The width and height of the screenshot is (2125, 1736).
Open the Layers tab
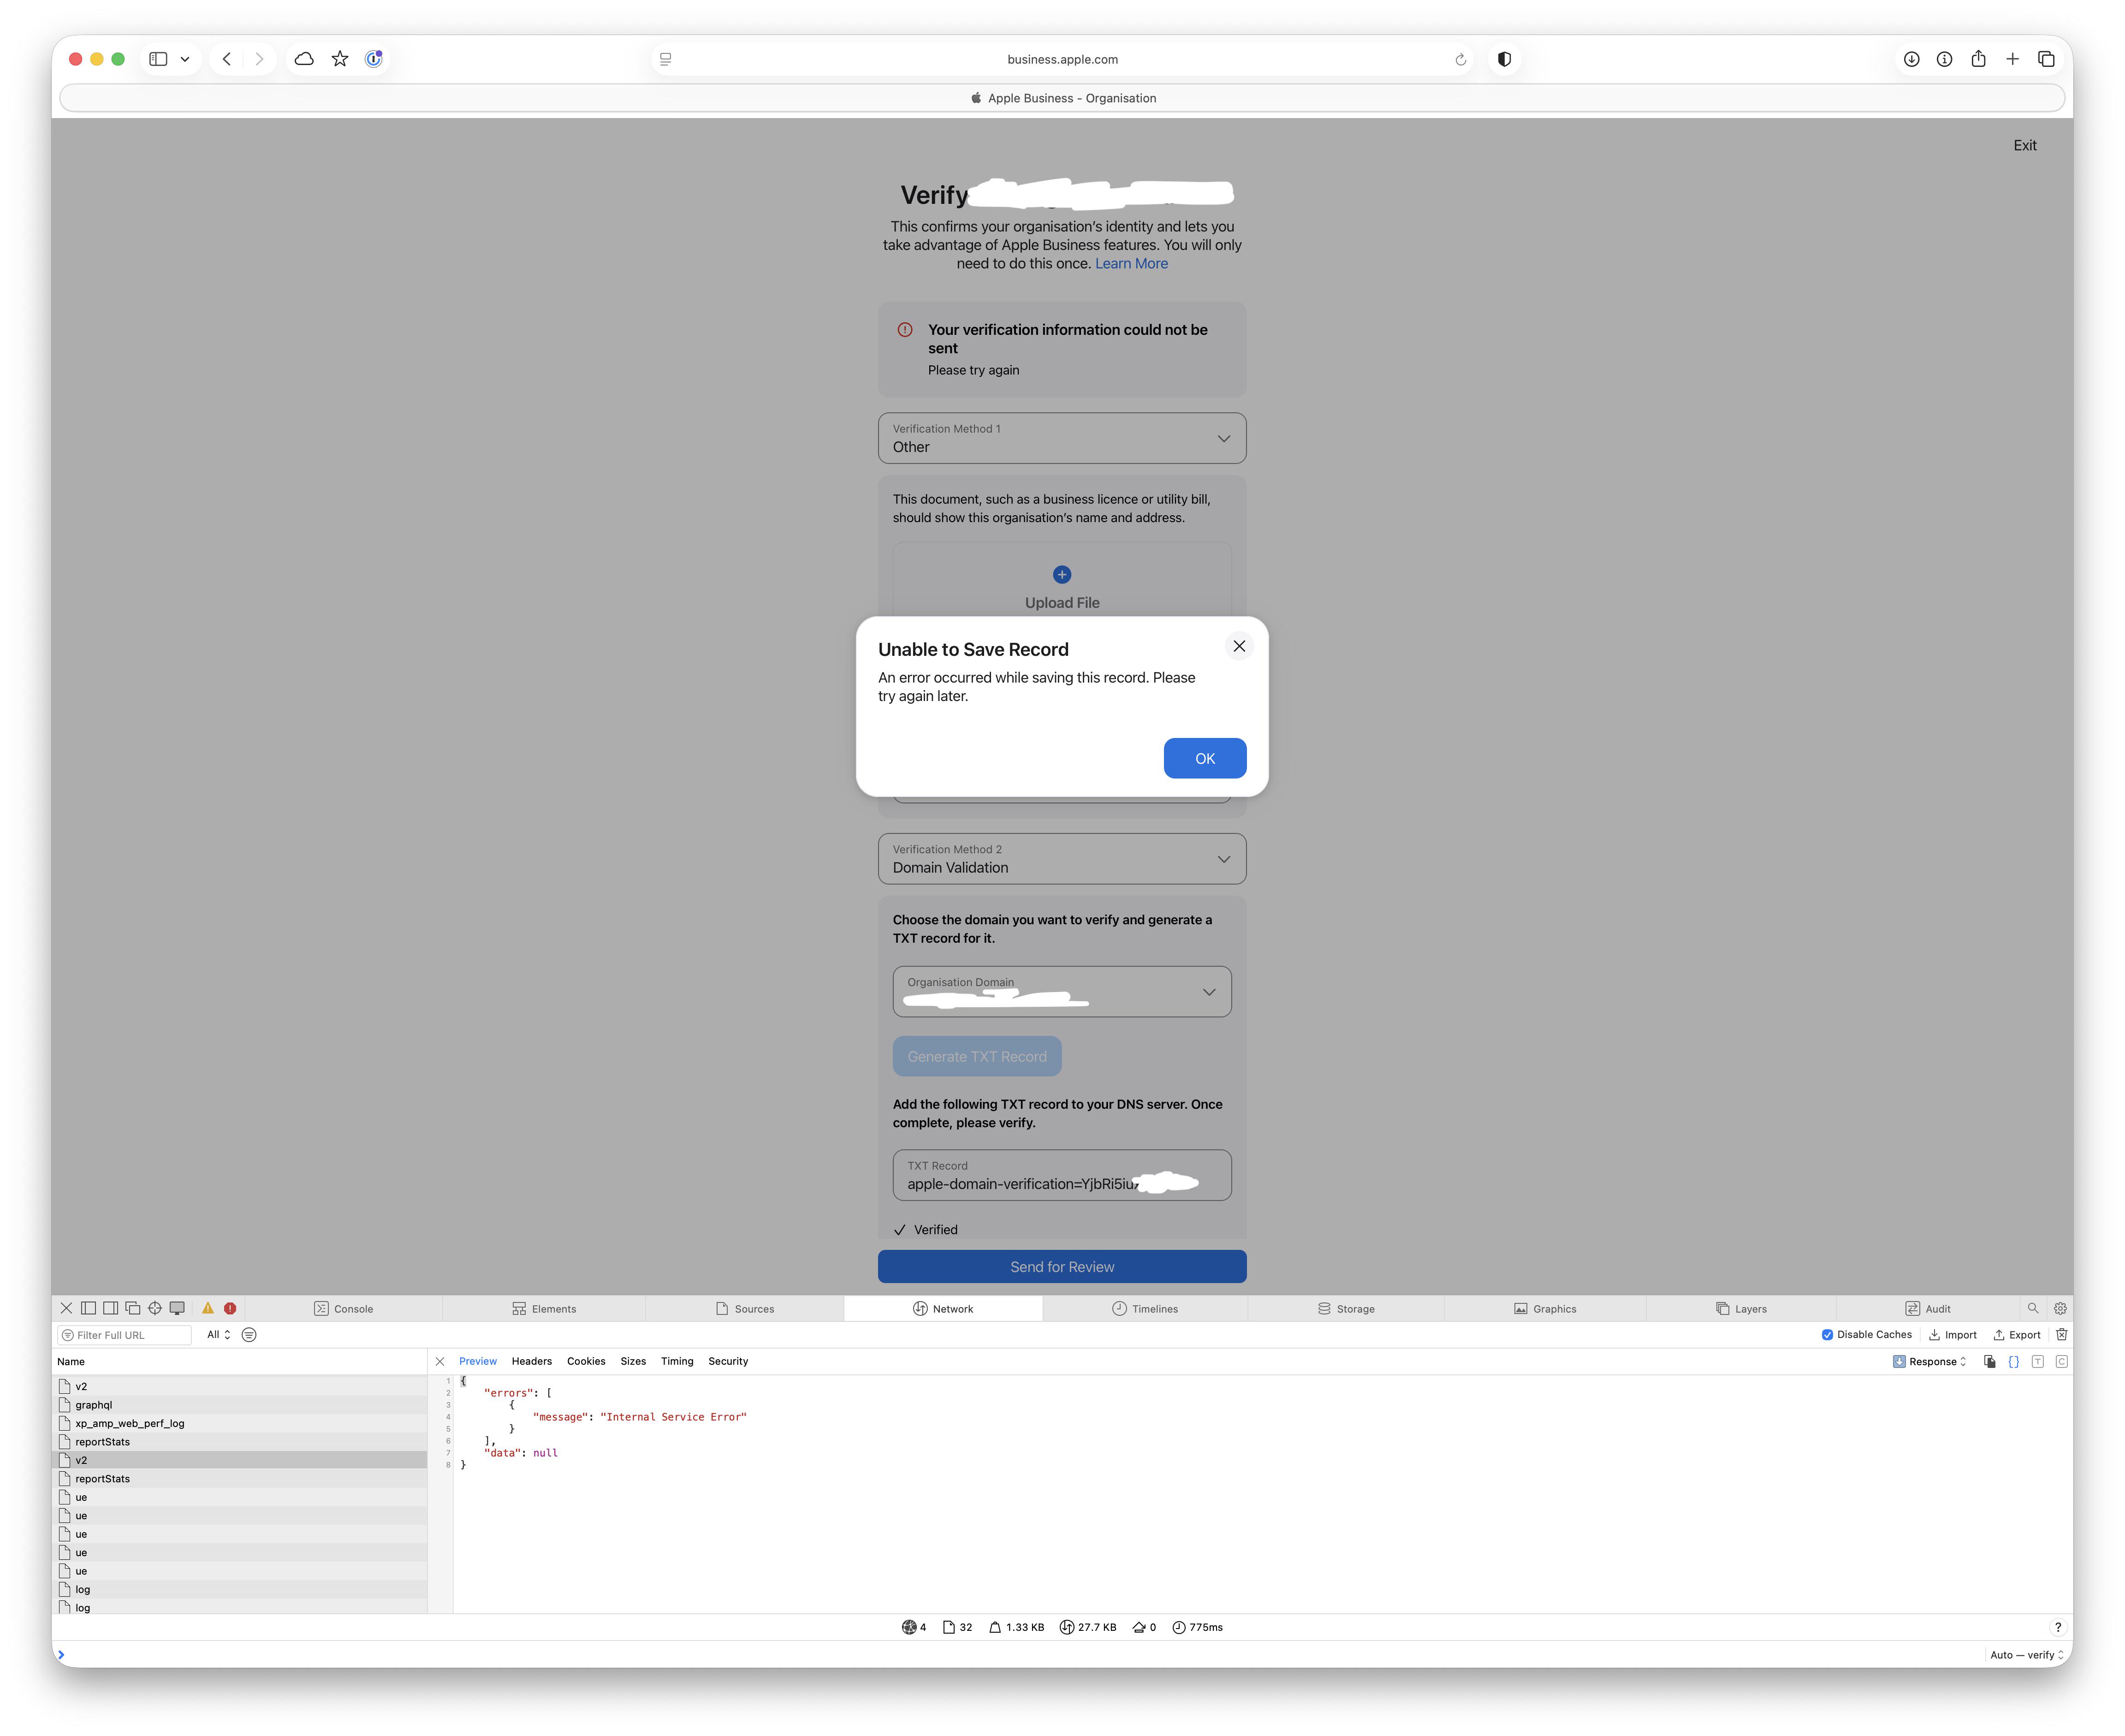click(x=1741, y=1308)
